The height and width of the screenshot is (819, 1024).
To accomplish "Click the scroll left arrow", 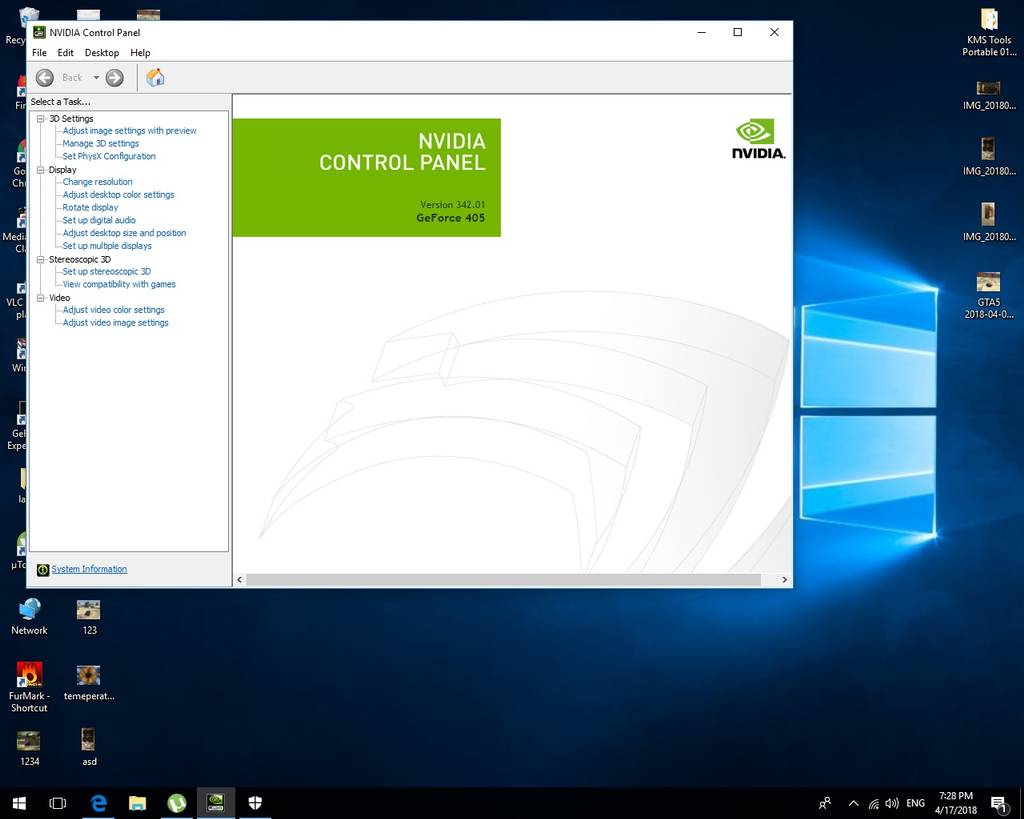I will point(240,580).
